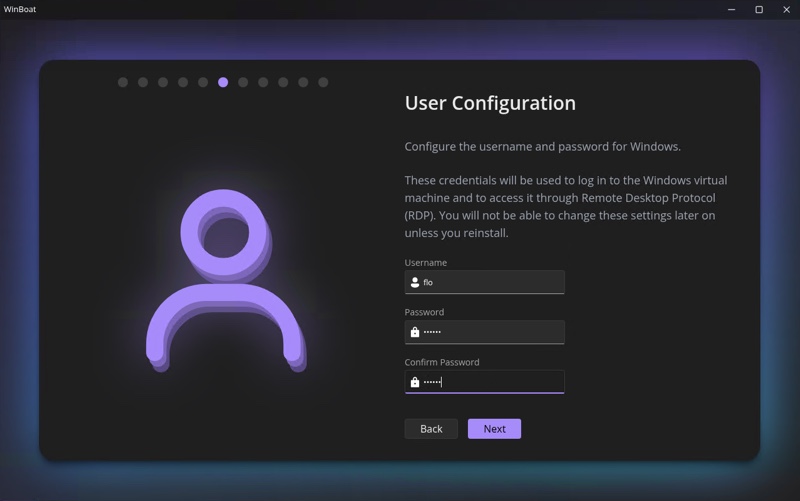Jump to the third step indicator dot
Image resolution: width=800 pixels, height=501 pixels.
163,82
